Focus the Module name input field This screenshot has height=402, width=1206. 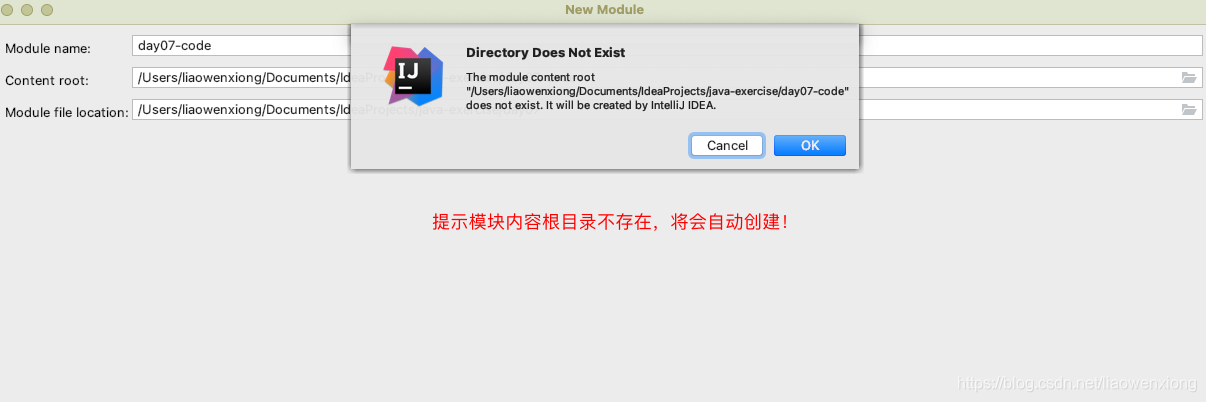pos(667,46)
